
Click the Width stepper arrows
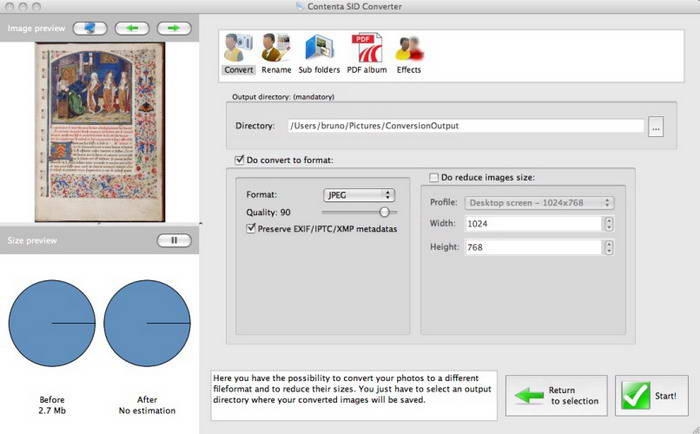(609, 224)
